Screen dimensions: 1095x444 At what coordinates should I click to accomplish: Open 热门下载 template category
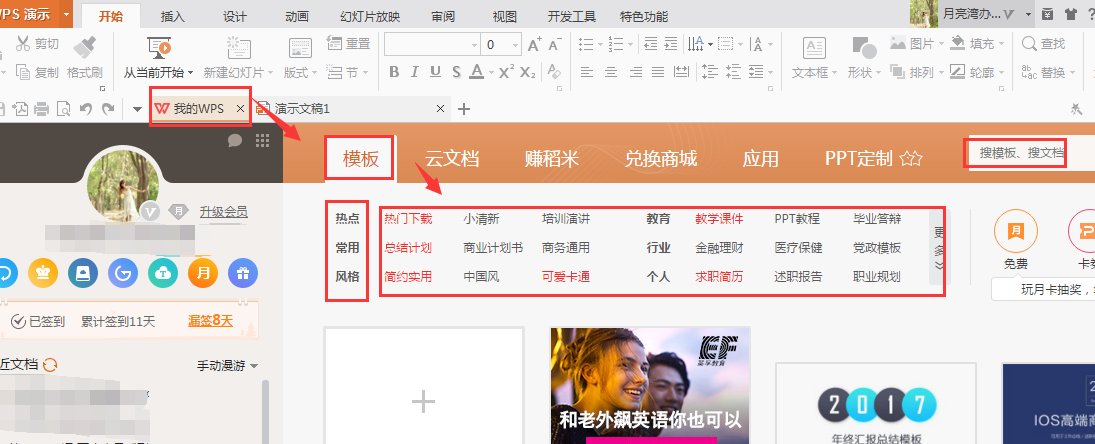coord(408,219)
